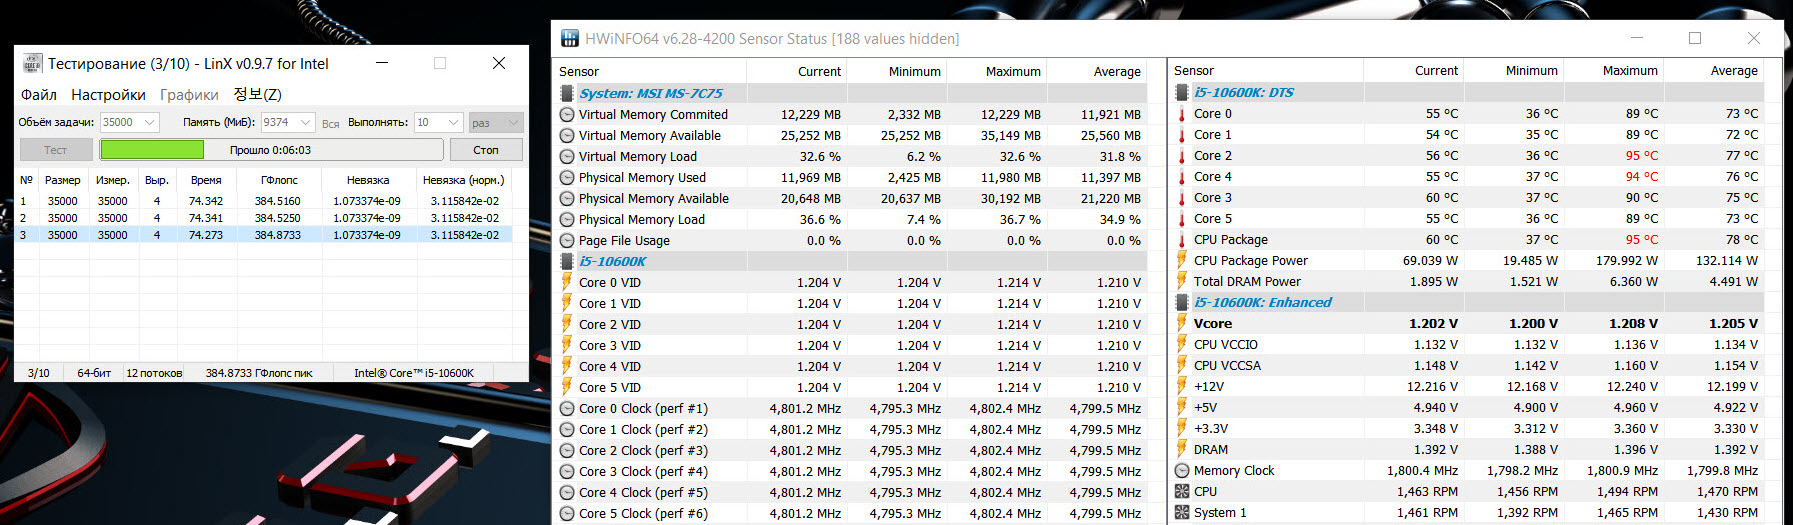Viewport: 1793px width, 525px height.
Task: Click the chip icon next to i5-10600K: Enhanced
Action: [1182, 302]
